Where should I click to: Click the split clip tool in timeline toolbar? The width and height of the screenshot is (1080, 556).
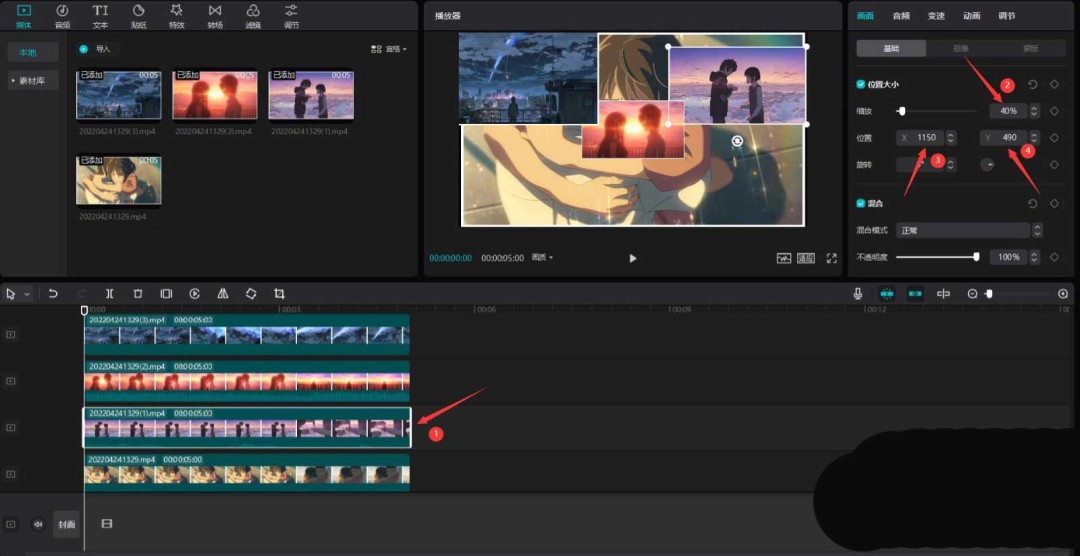[x=110, y=294]
